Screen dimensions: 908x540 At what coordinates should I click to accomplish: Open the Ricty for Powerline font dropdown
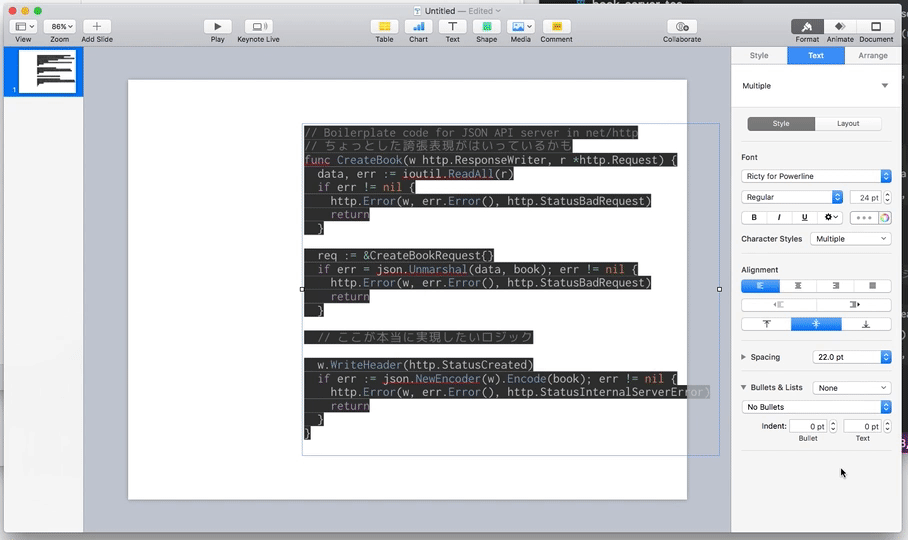tap(816, 176)
